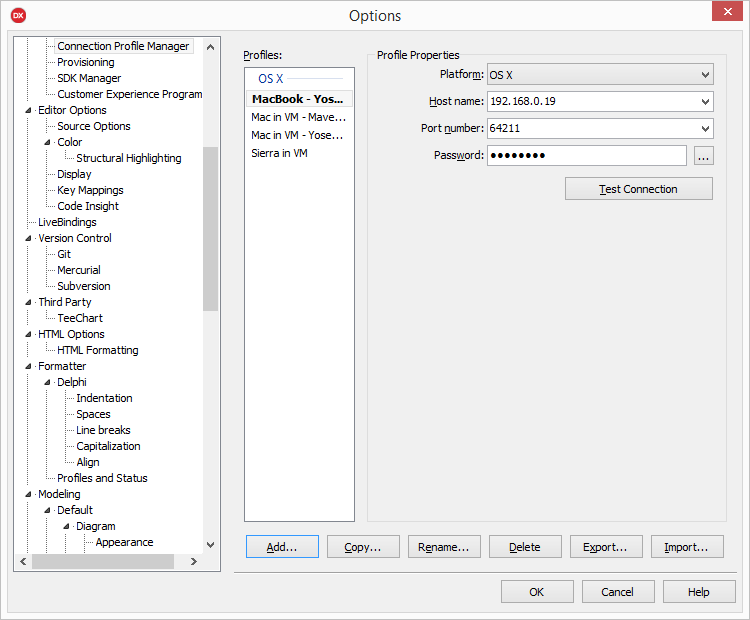The height and width of the screenshot is (620, 750).
Task: Open Key Mappings settings
Action: pyautogui.click(x=90, y=190)
